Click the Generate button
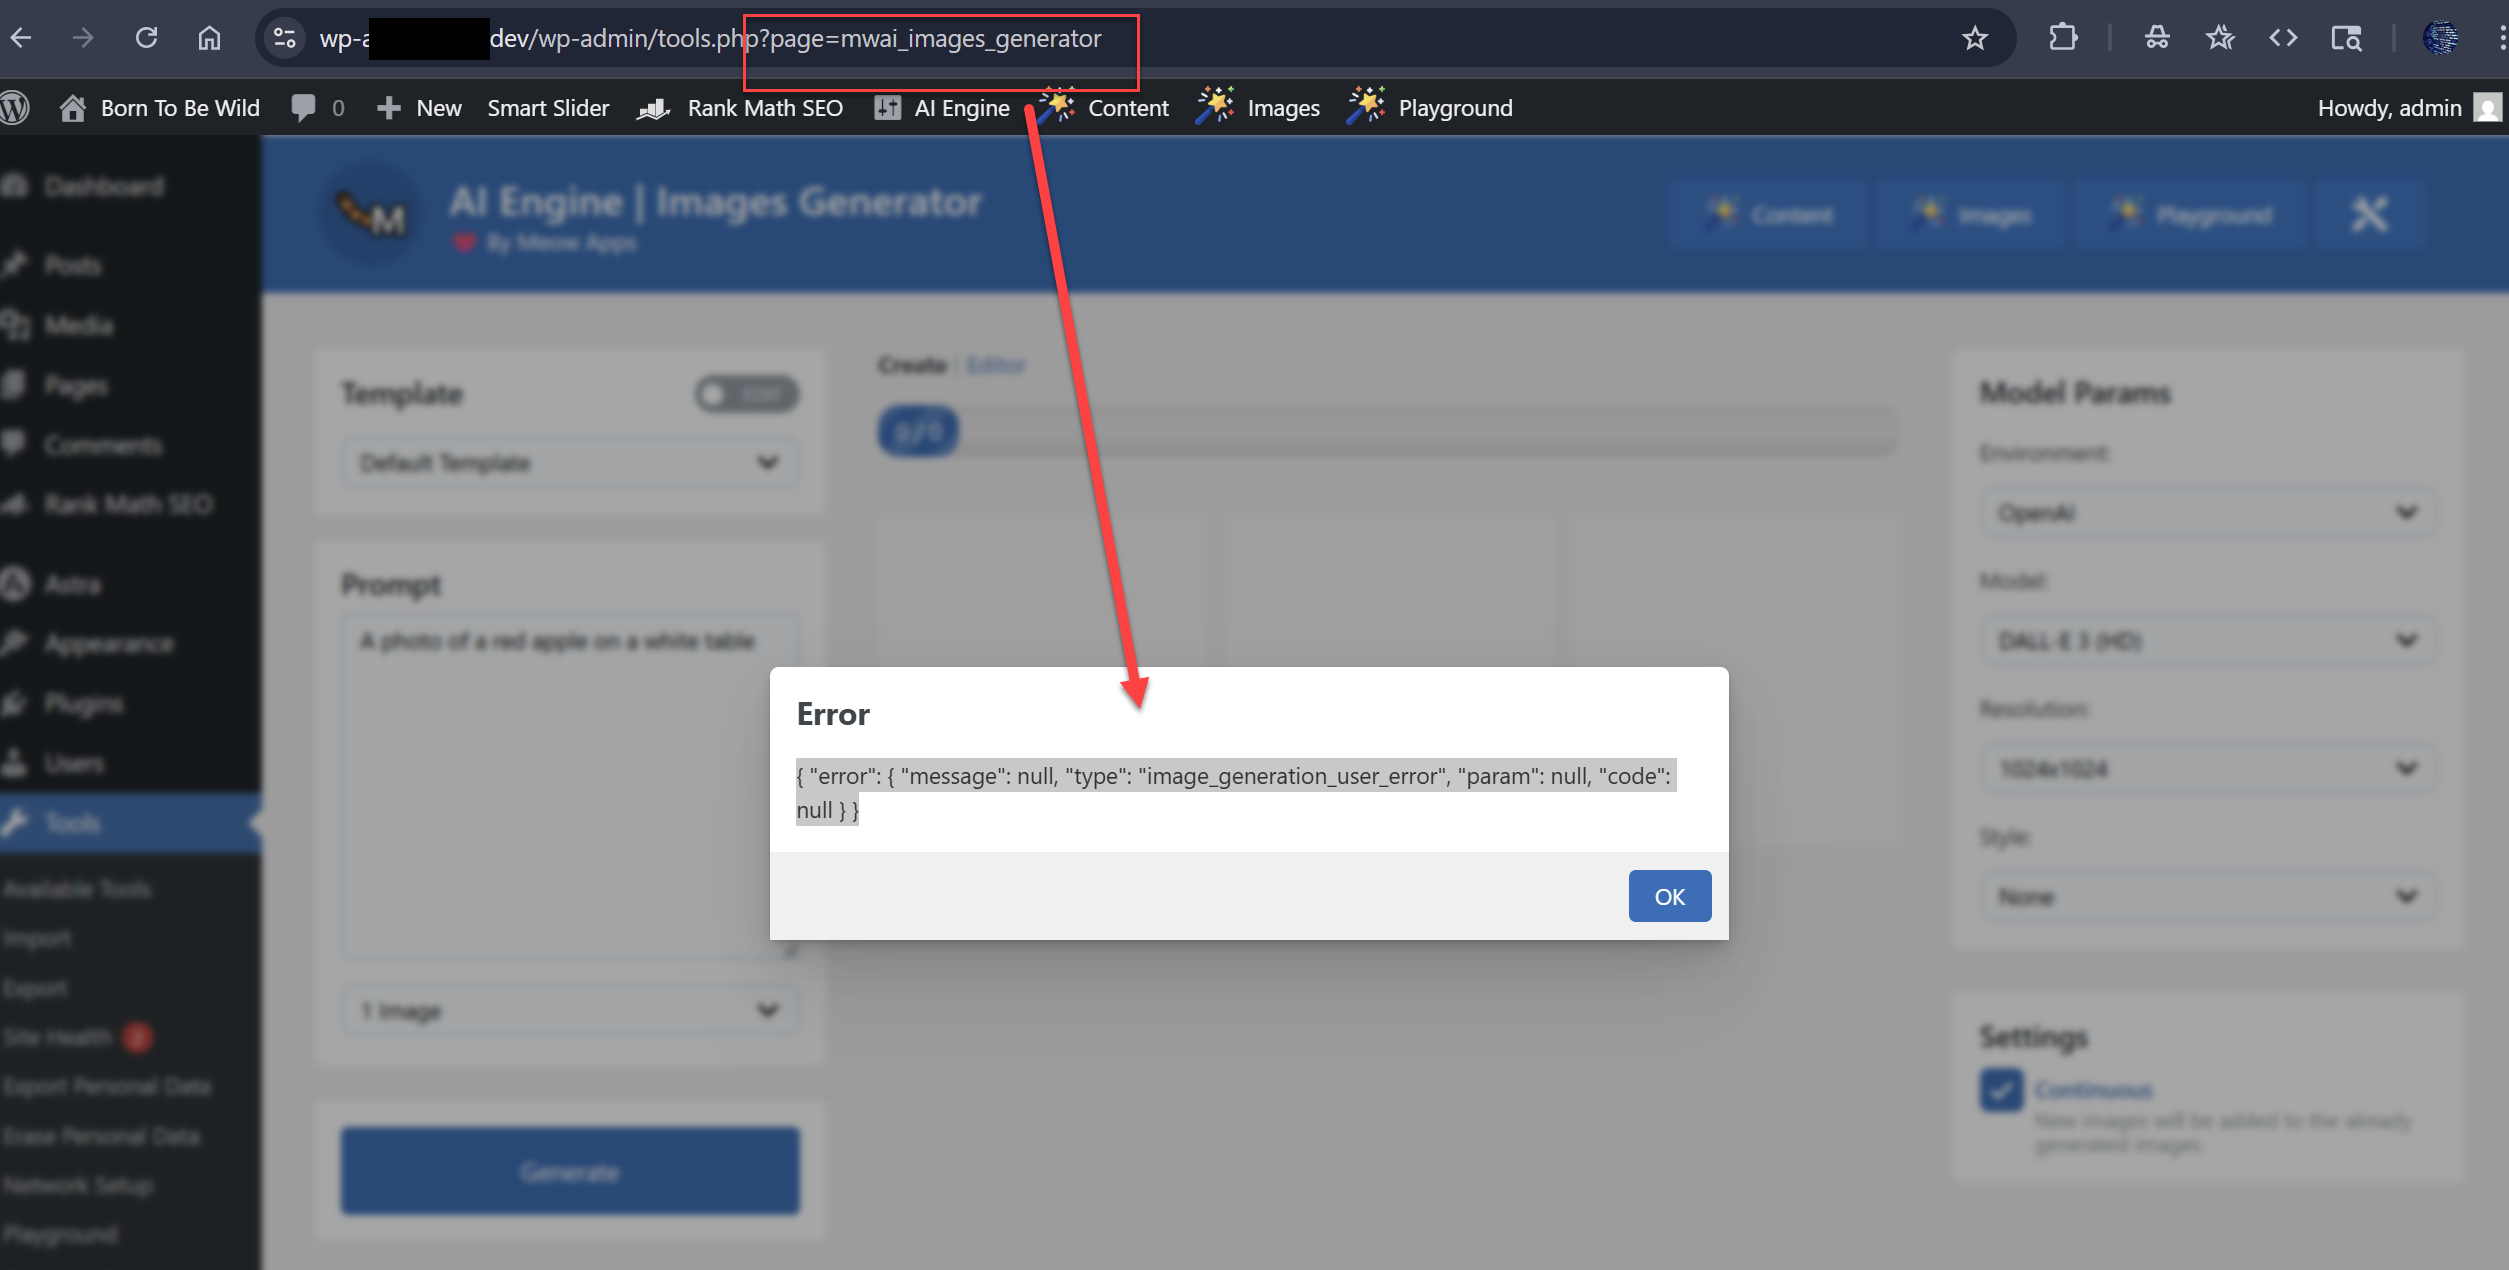This screenshot has height=1270, width=2509. point(570,1171)
